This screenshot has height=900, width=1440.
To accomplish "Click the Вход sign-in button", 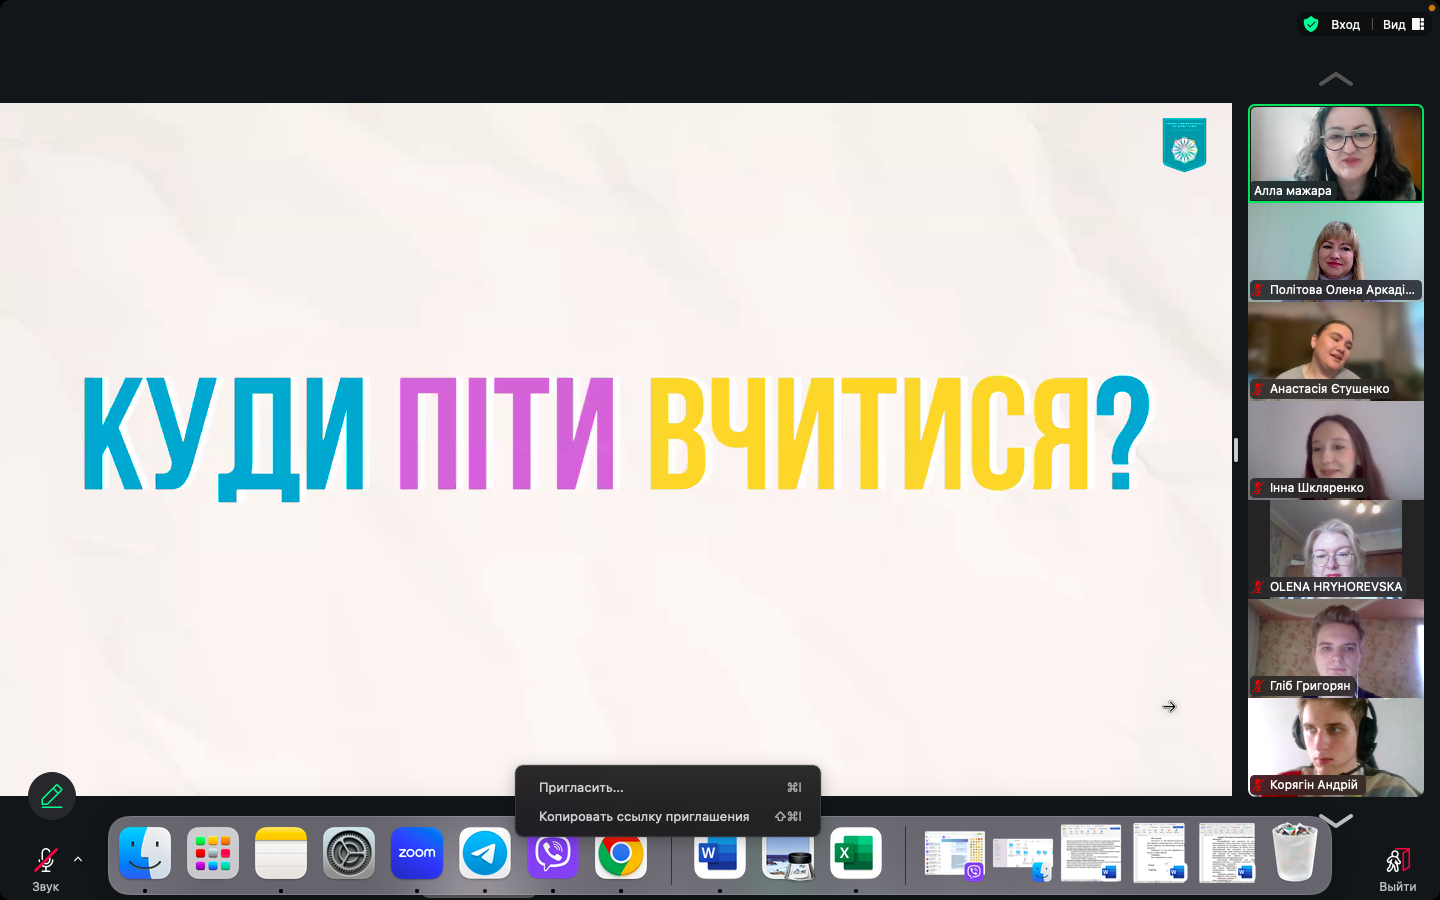I will coord(1345,24).
